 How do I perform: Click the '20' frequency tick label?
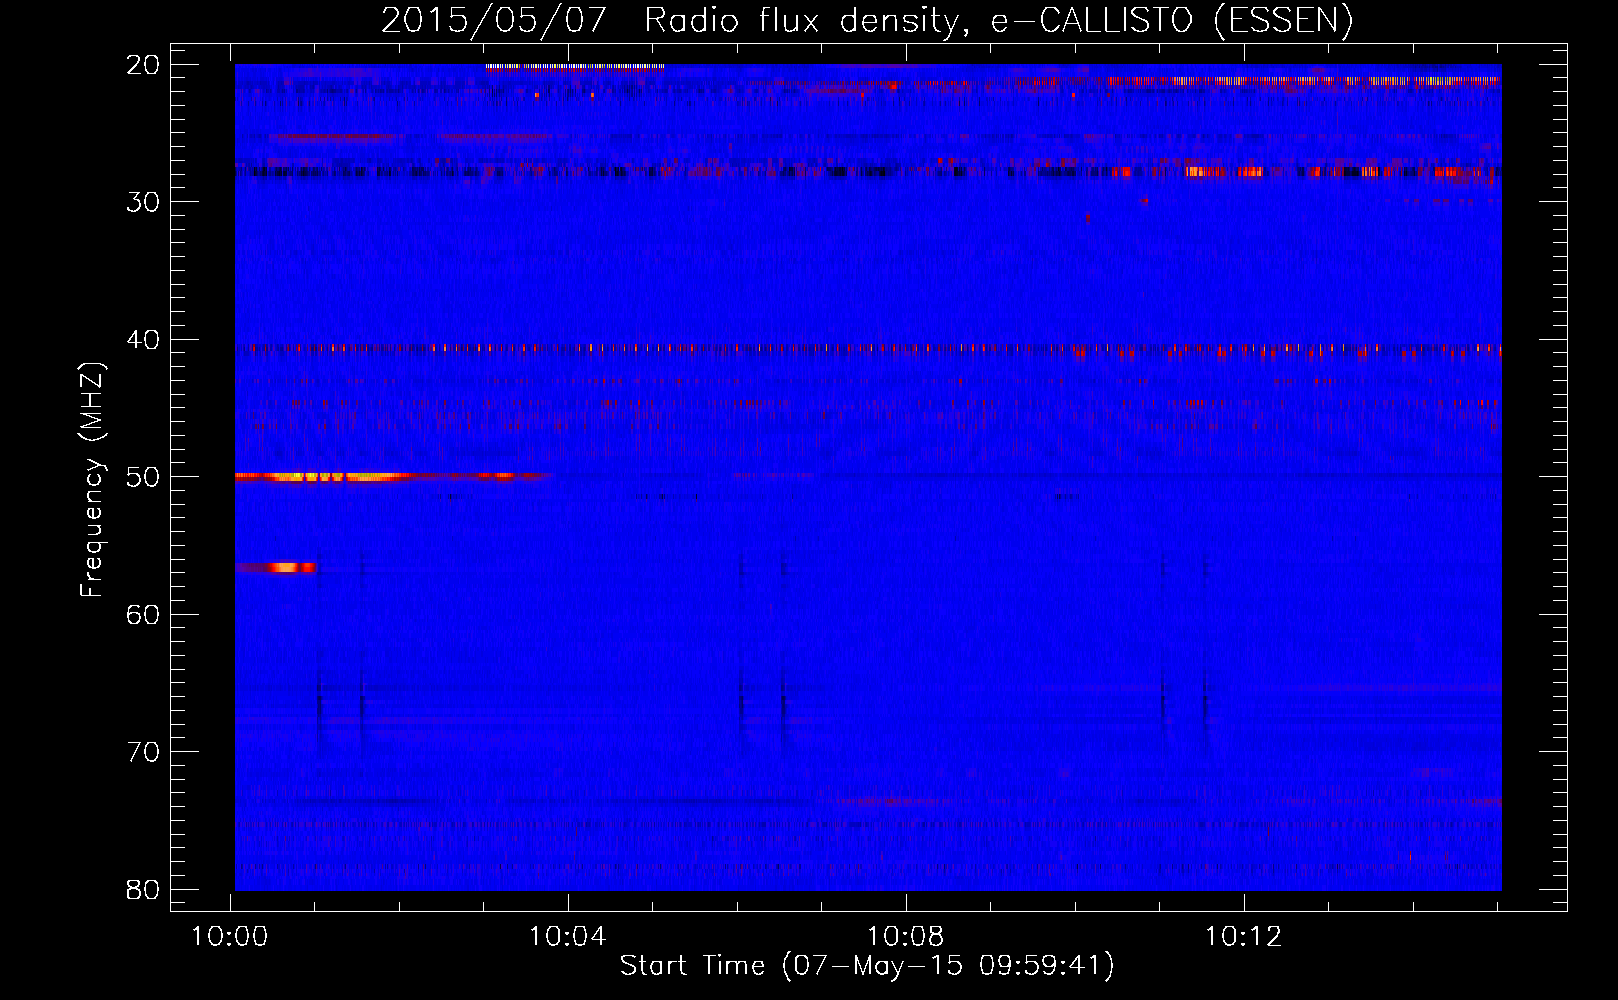tap(143, 65)
